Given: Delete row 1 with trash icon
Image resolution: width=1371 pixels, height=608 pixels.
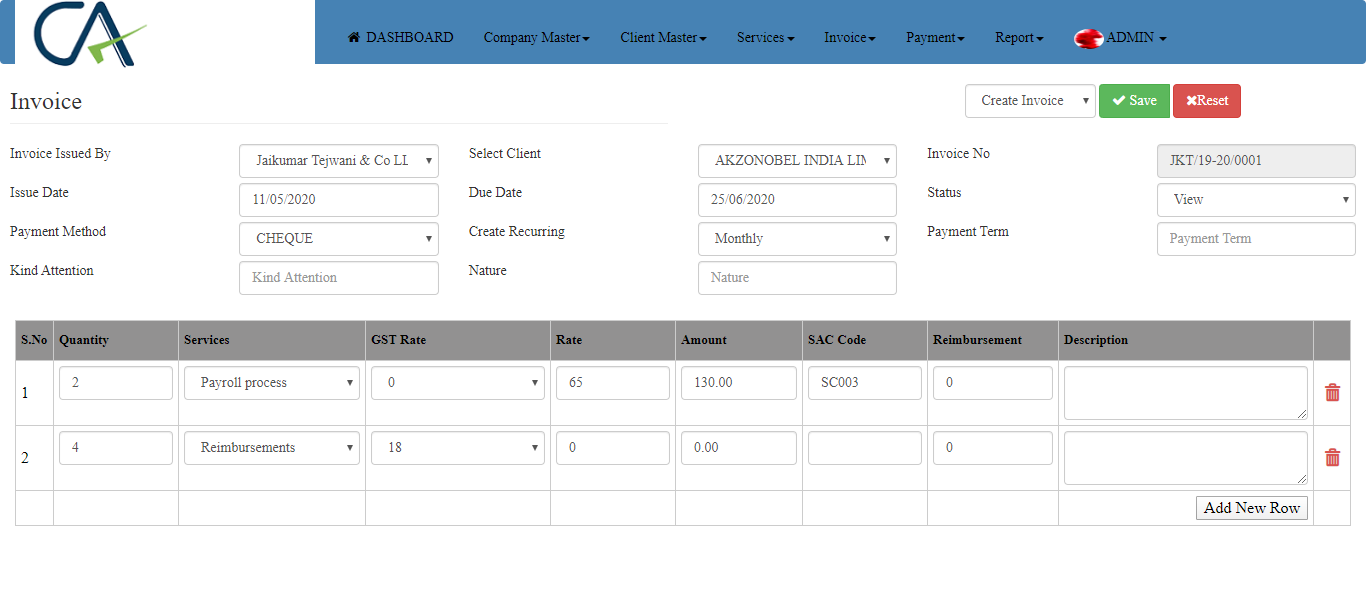Looking at the screenshot, I should pos(1332,393).
